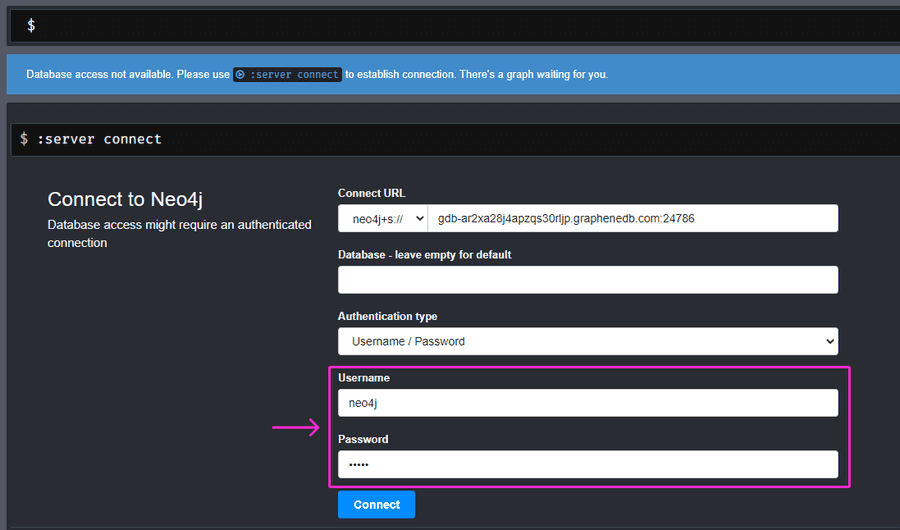900x530 pixels.
Task: Click the blue Connect button
Action: tap(376, 504)
